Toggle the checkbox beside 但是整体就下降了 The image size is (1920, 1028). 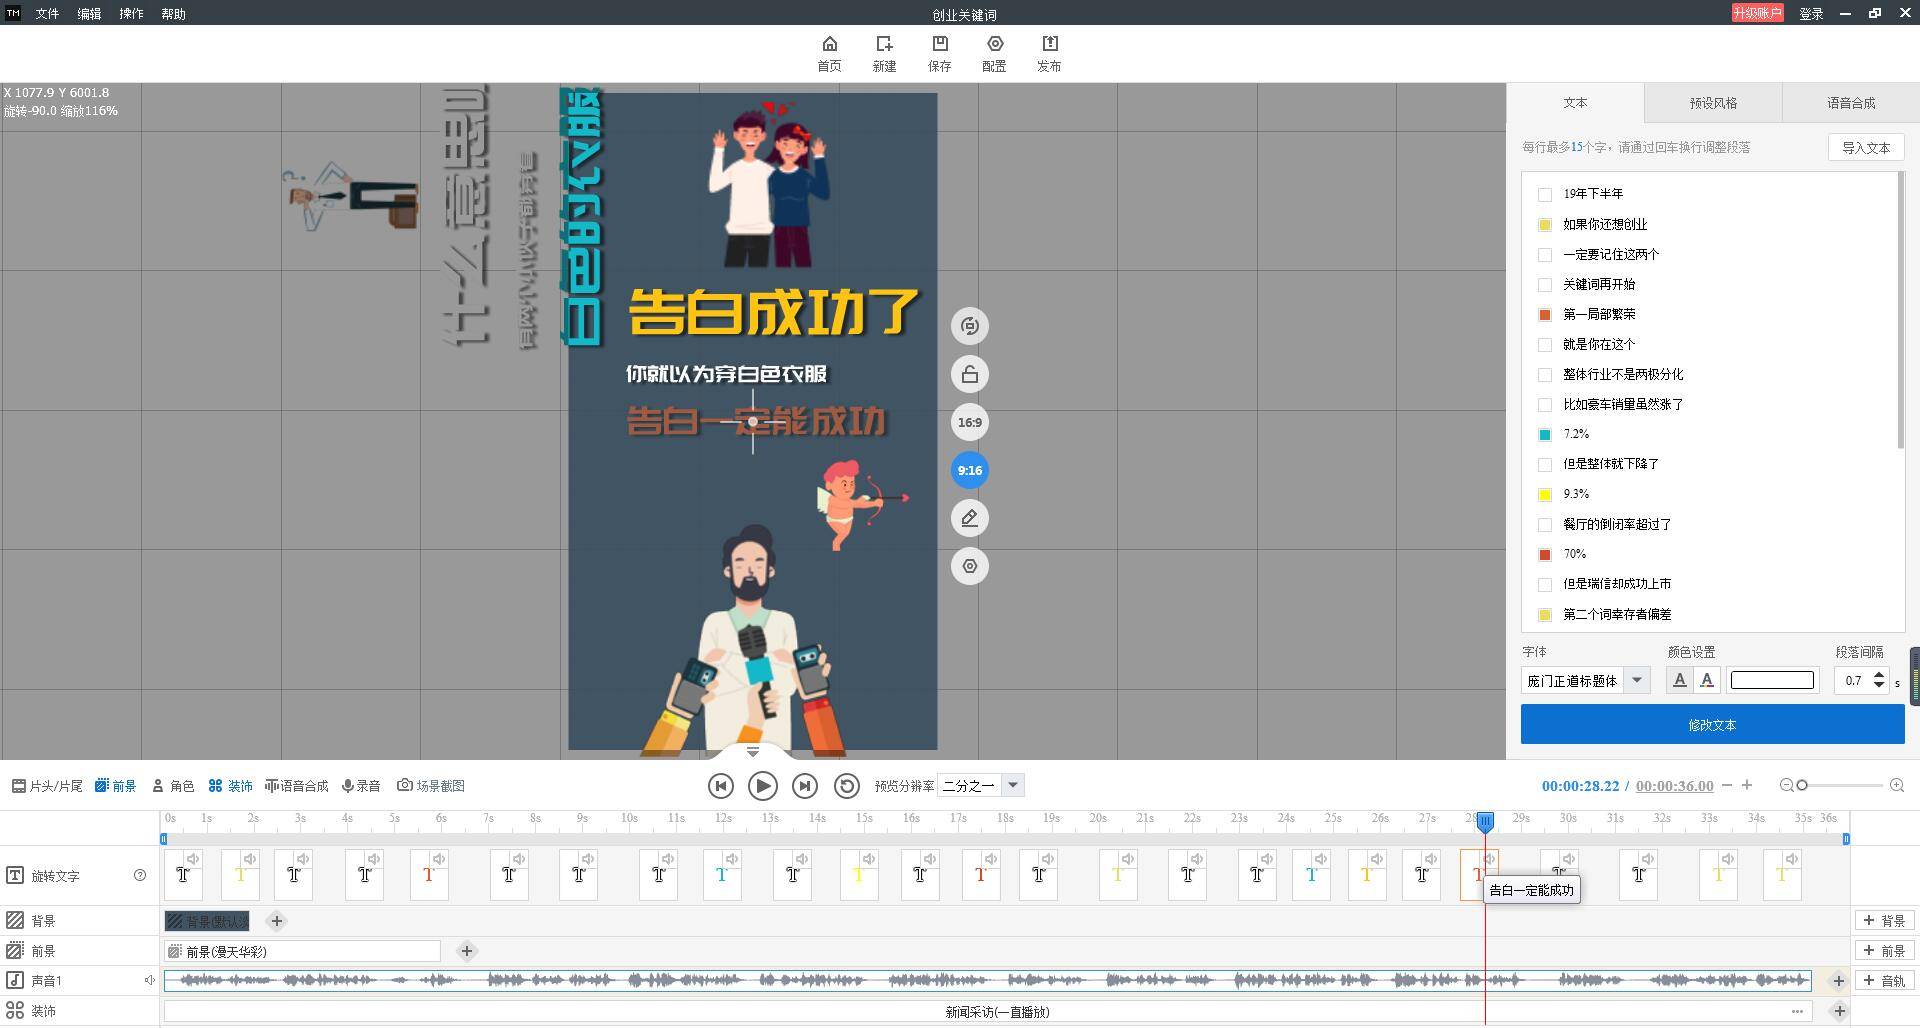pos(1545,464)
